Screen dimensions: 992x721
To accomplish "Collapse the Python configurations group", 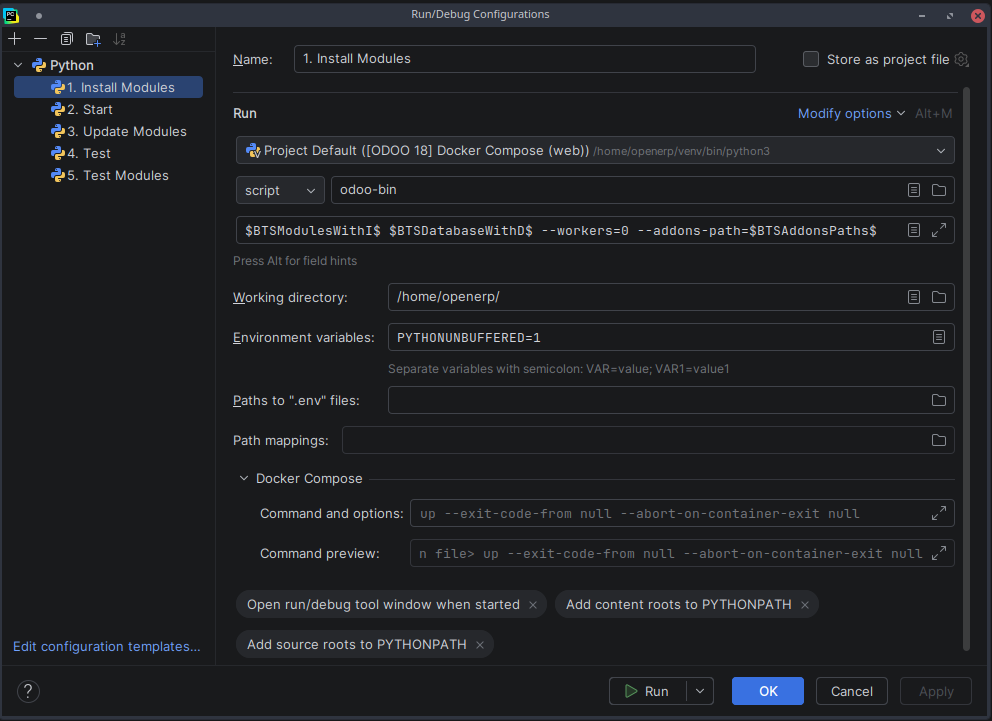I will 18,65.
